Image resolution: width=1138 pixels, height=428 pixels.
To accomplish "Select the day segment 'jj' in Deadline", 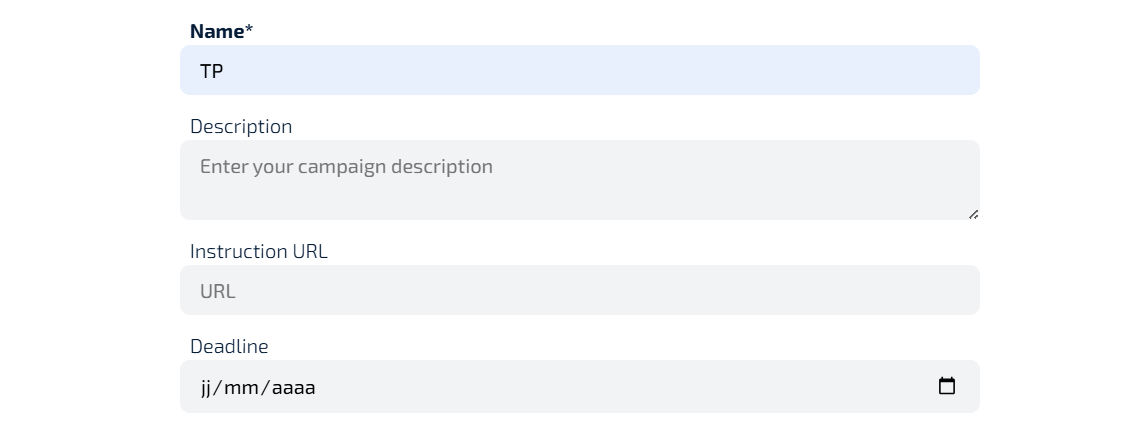I will point(207,387).
